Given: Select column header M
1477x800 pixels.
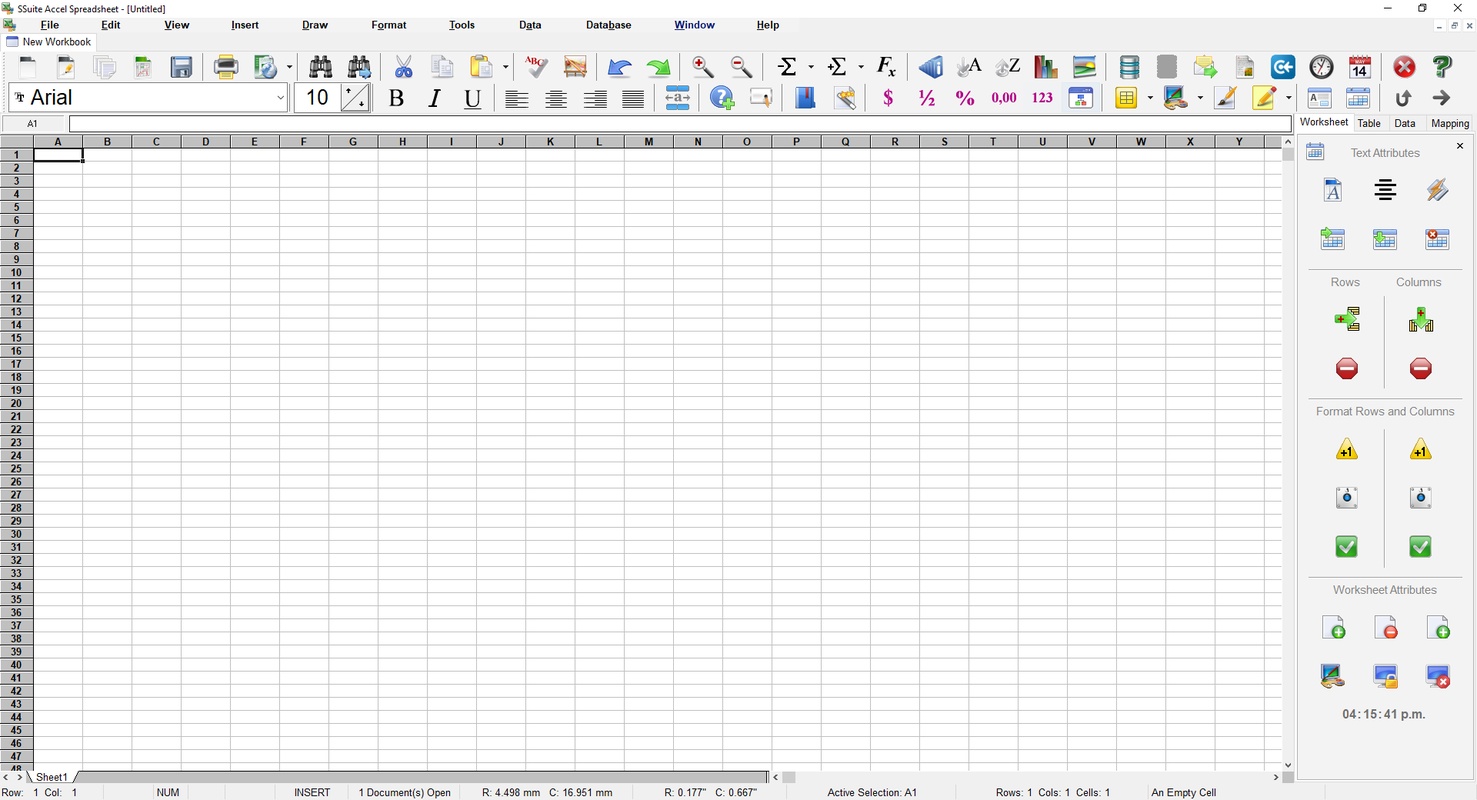Looking at the screenshot, I should [x=649, y=142].
